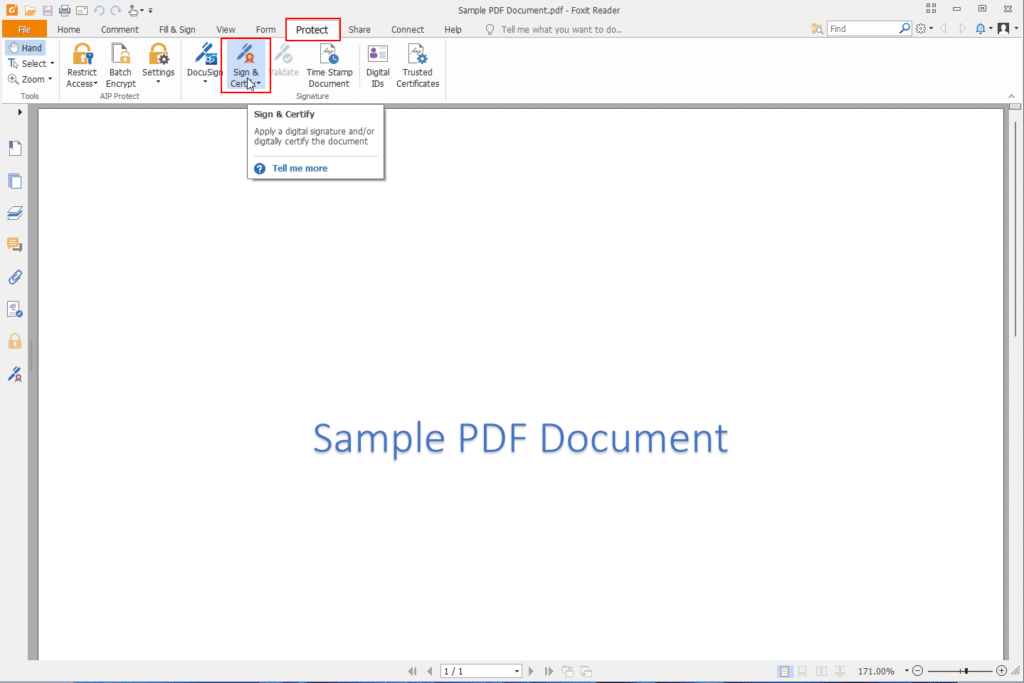This screenshot has height=683, width=1024.
Task: Go to the first page
Action: 412,671
